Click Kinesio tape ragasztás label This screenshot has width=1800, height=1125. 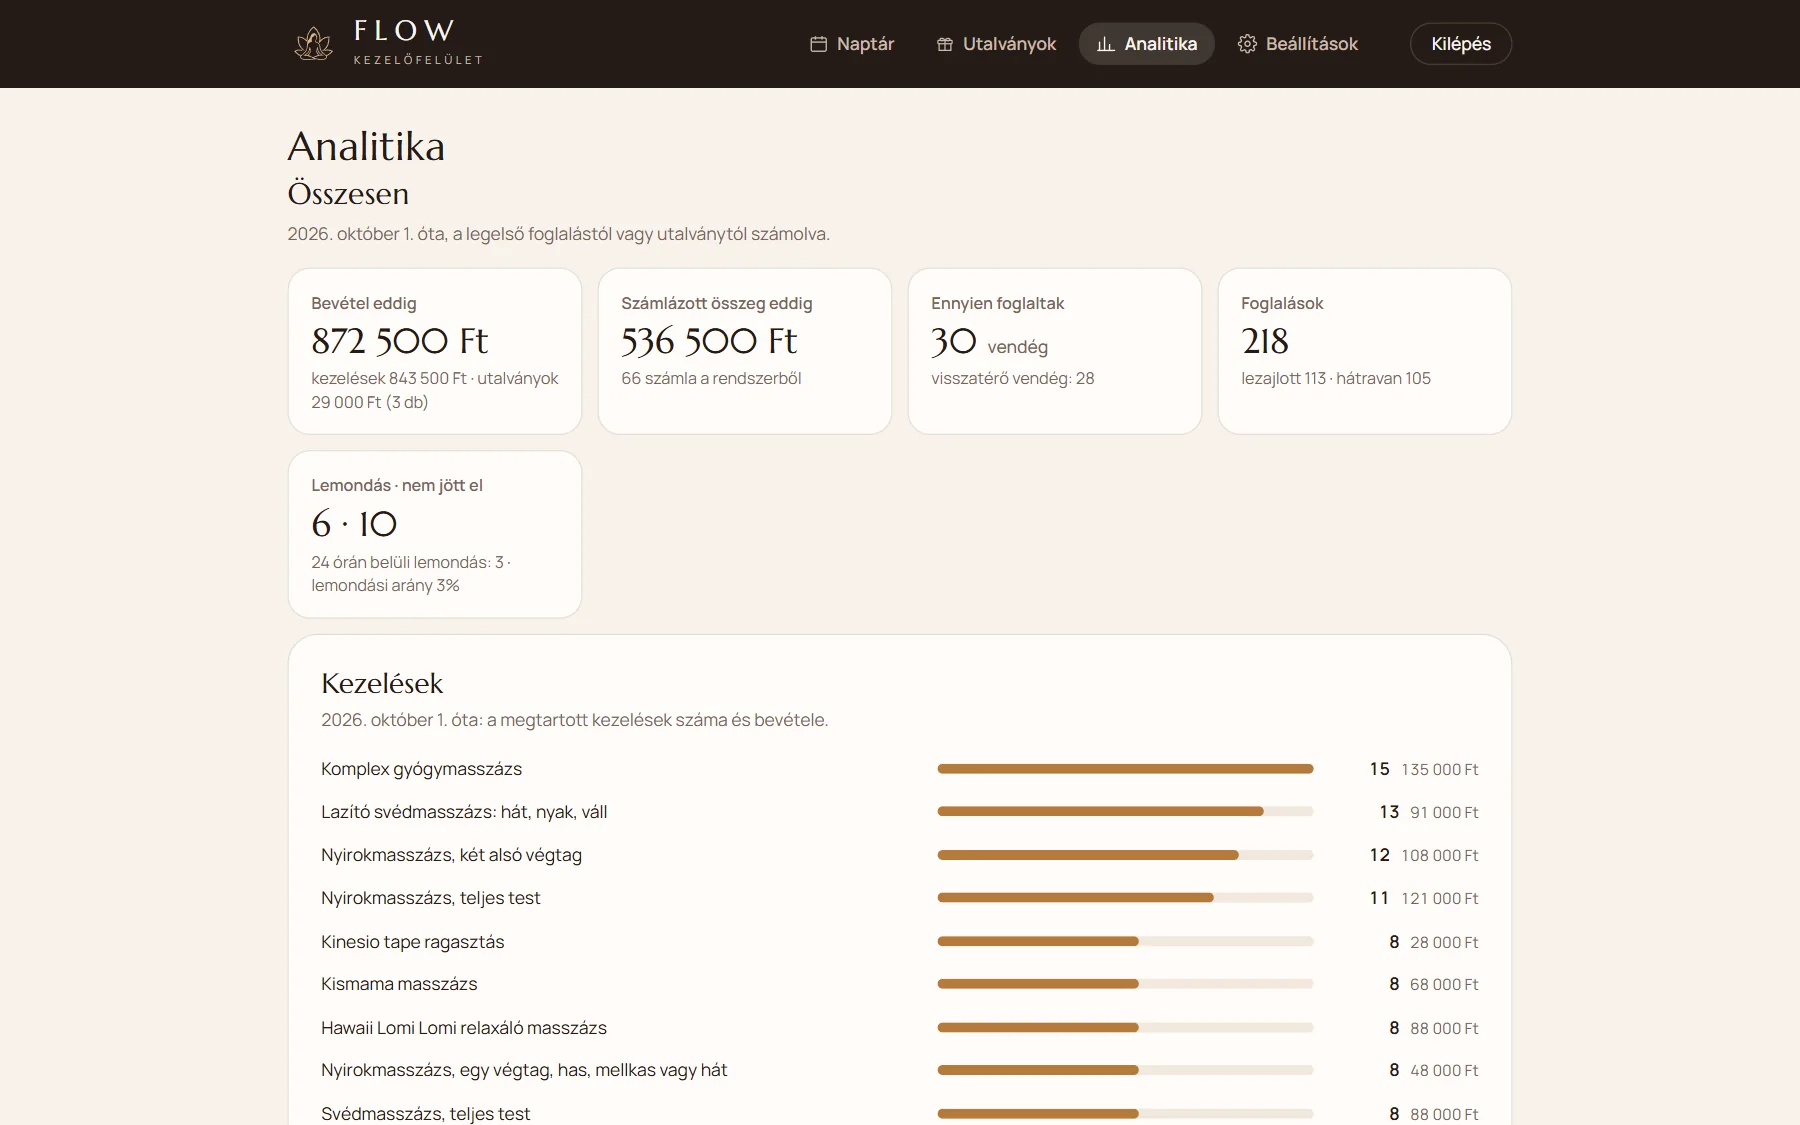[412, 942]
